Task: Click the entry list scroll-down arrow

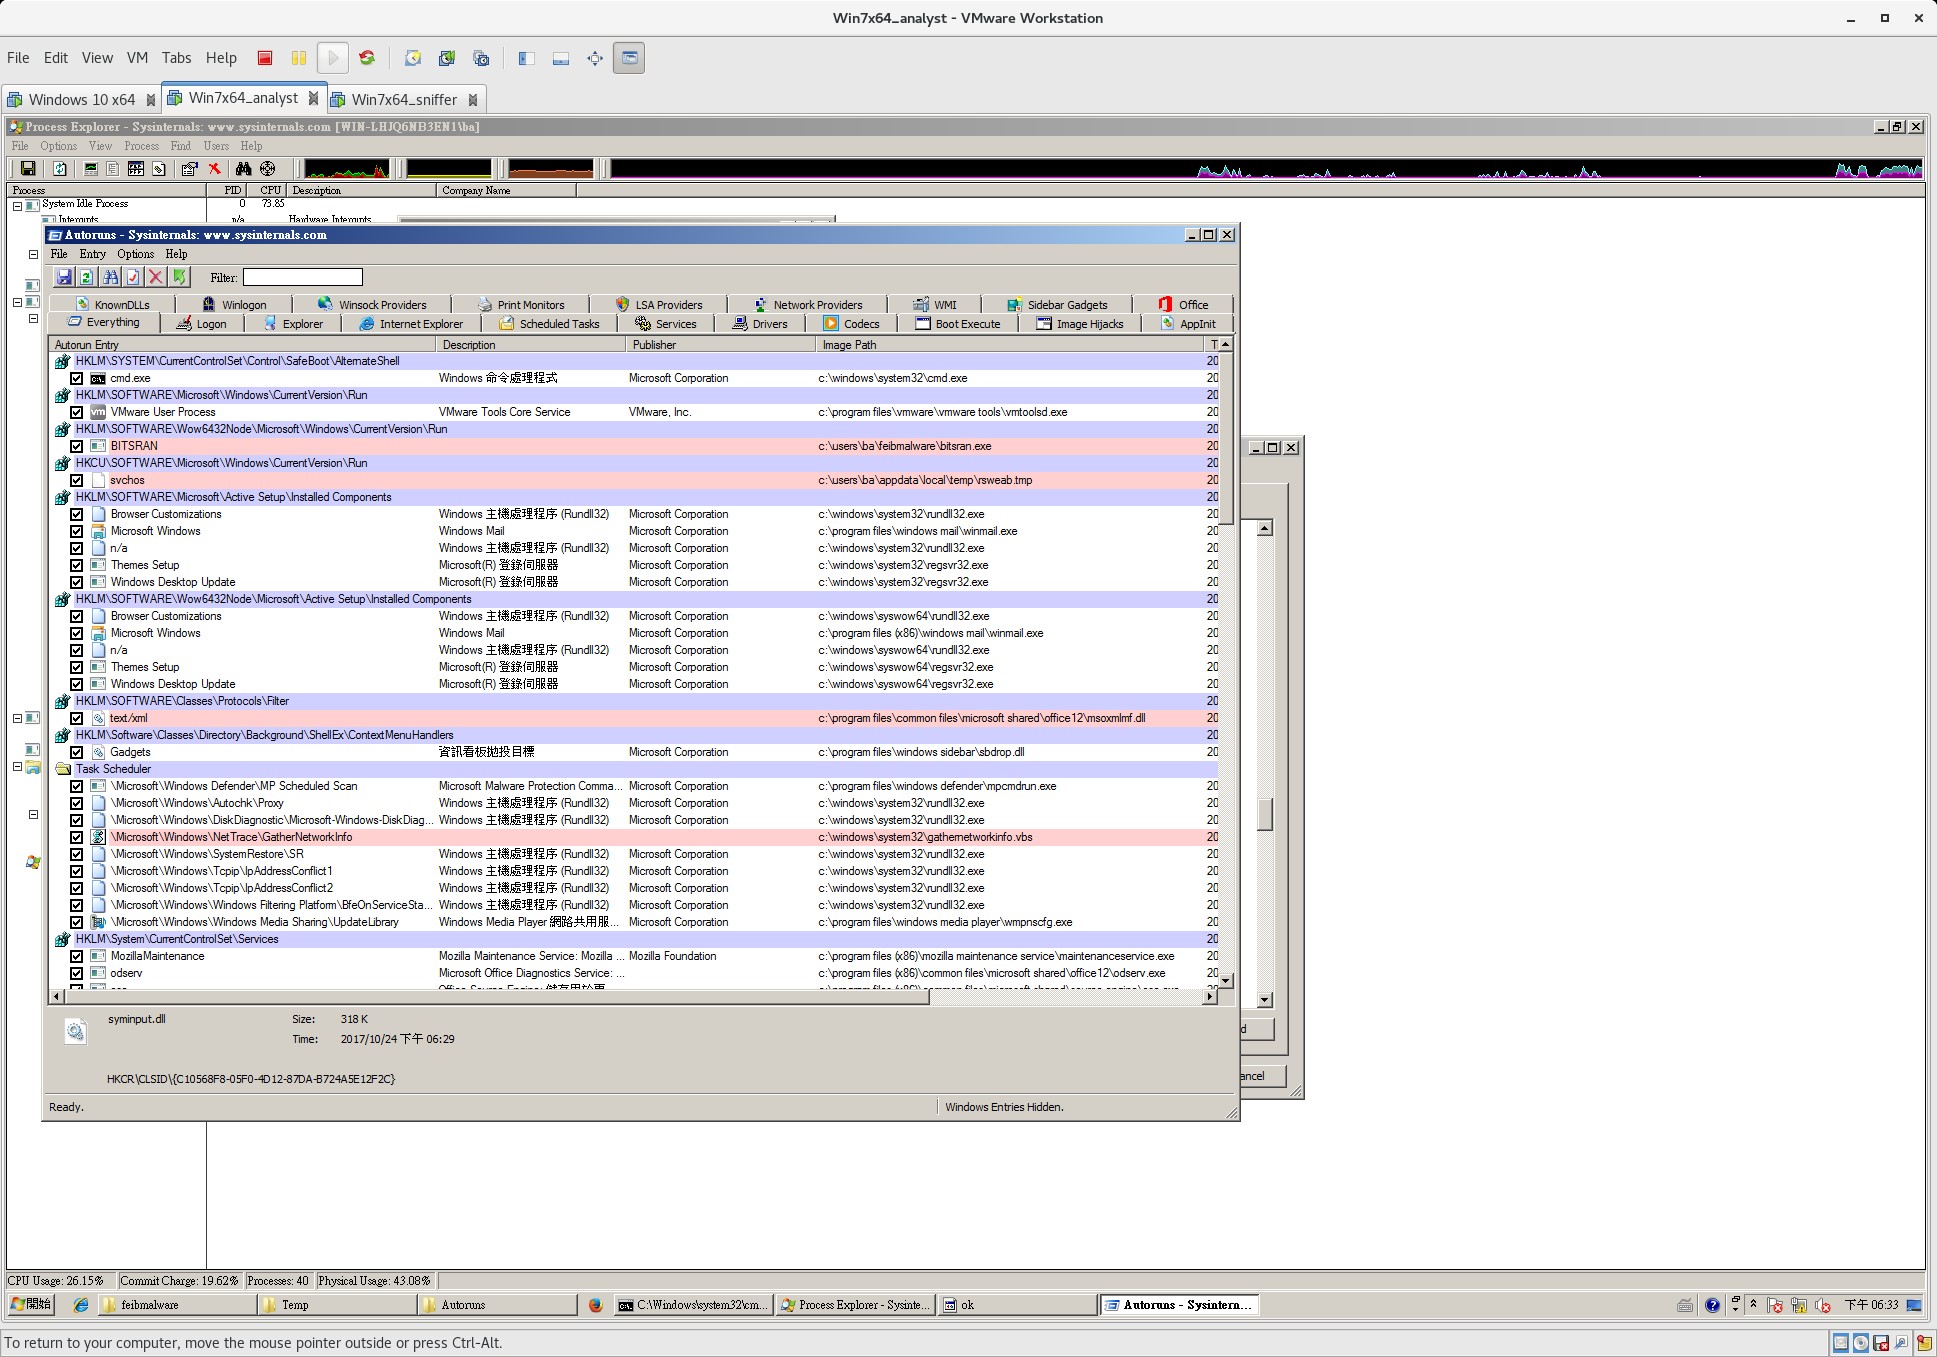Action: [1226, 980]
